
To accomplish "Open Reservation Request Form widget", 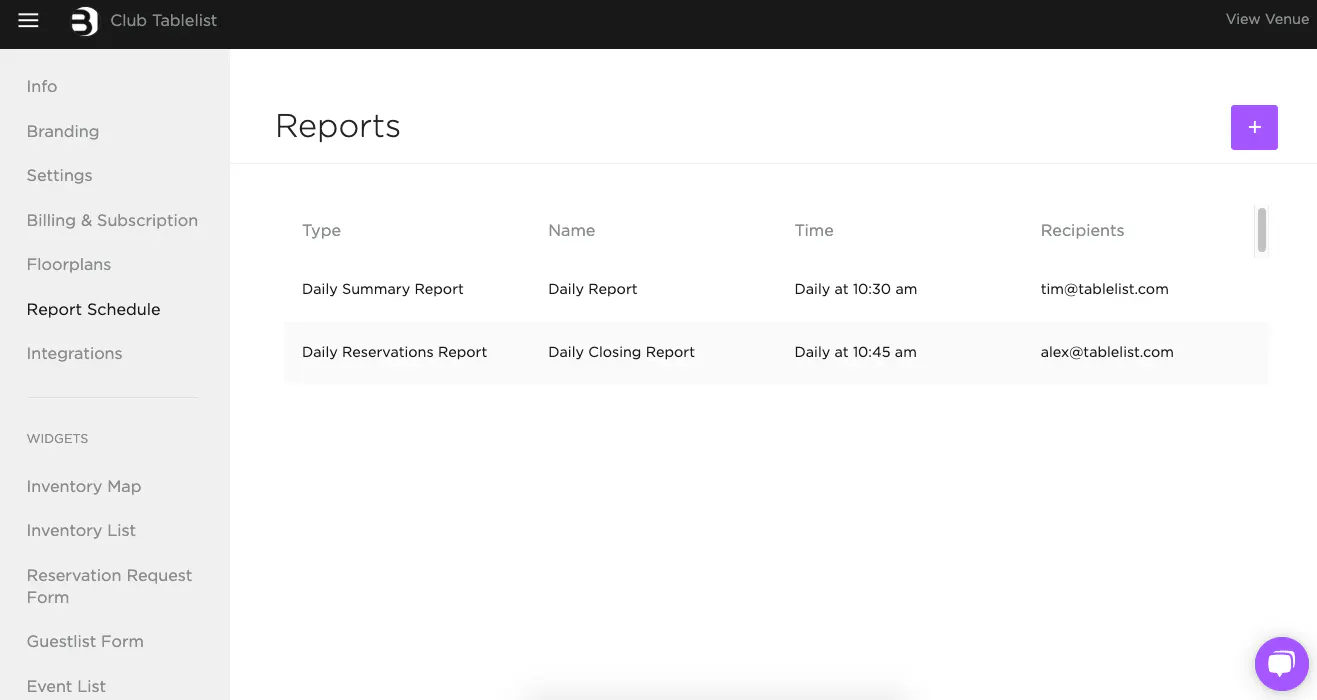I will 109,586.
